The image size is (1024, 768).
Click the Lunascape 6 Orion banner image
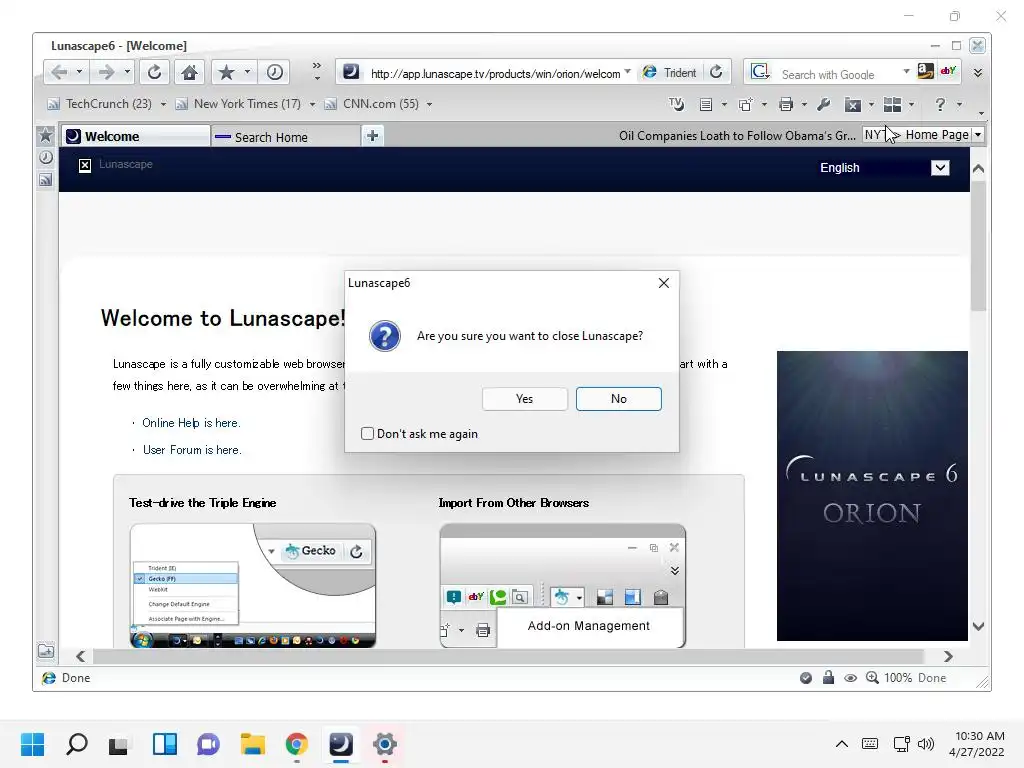tap(872, 496)
